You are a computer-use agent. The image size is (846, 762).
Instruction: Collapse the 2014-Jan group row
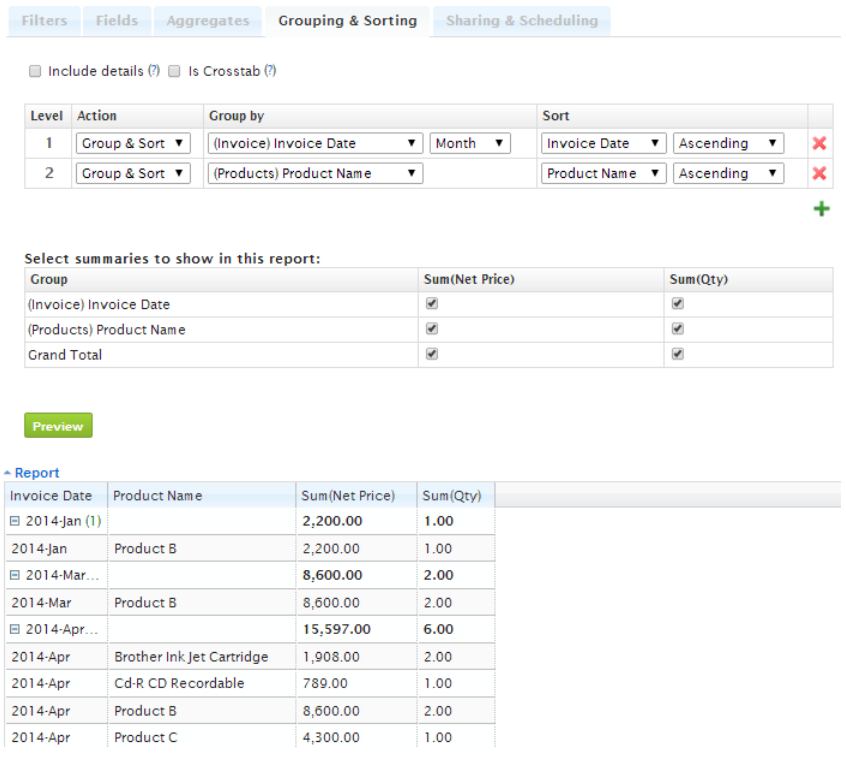16,521
